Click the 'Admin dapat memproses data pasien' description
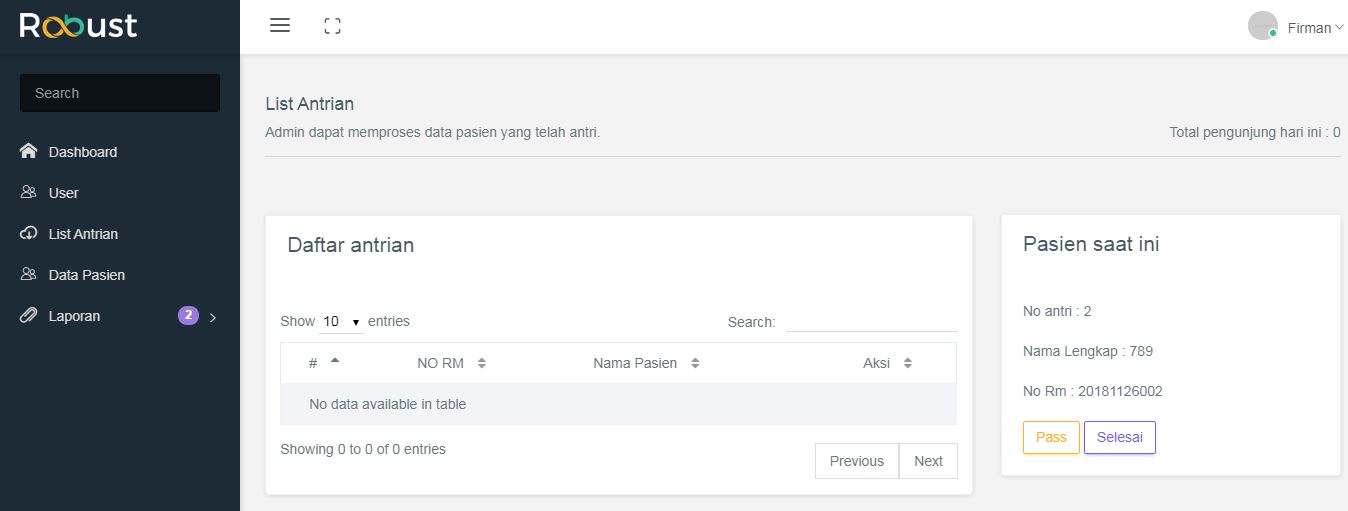The width and height of the screenshot is (1348, 511). pyautogui.click(x=433, y=132)
